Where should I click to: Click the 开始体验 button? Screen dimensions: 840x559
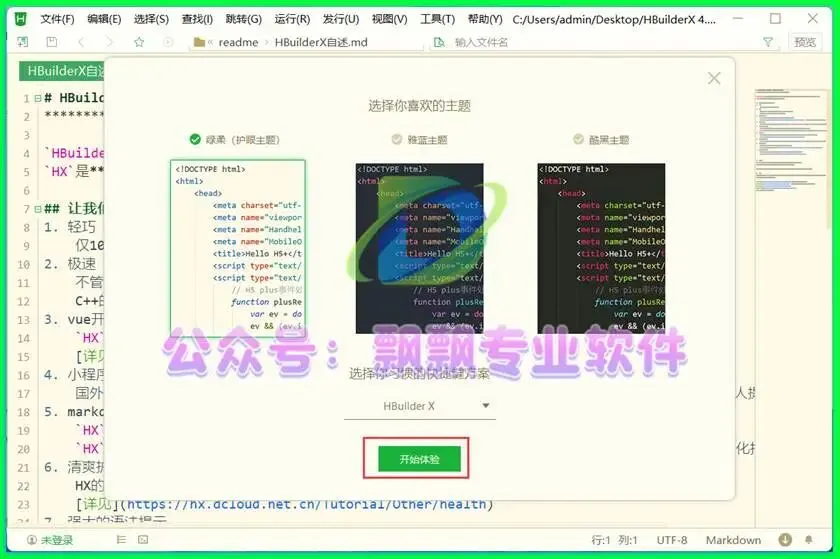[x=419, y=459]
